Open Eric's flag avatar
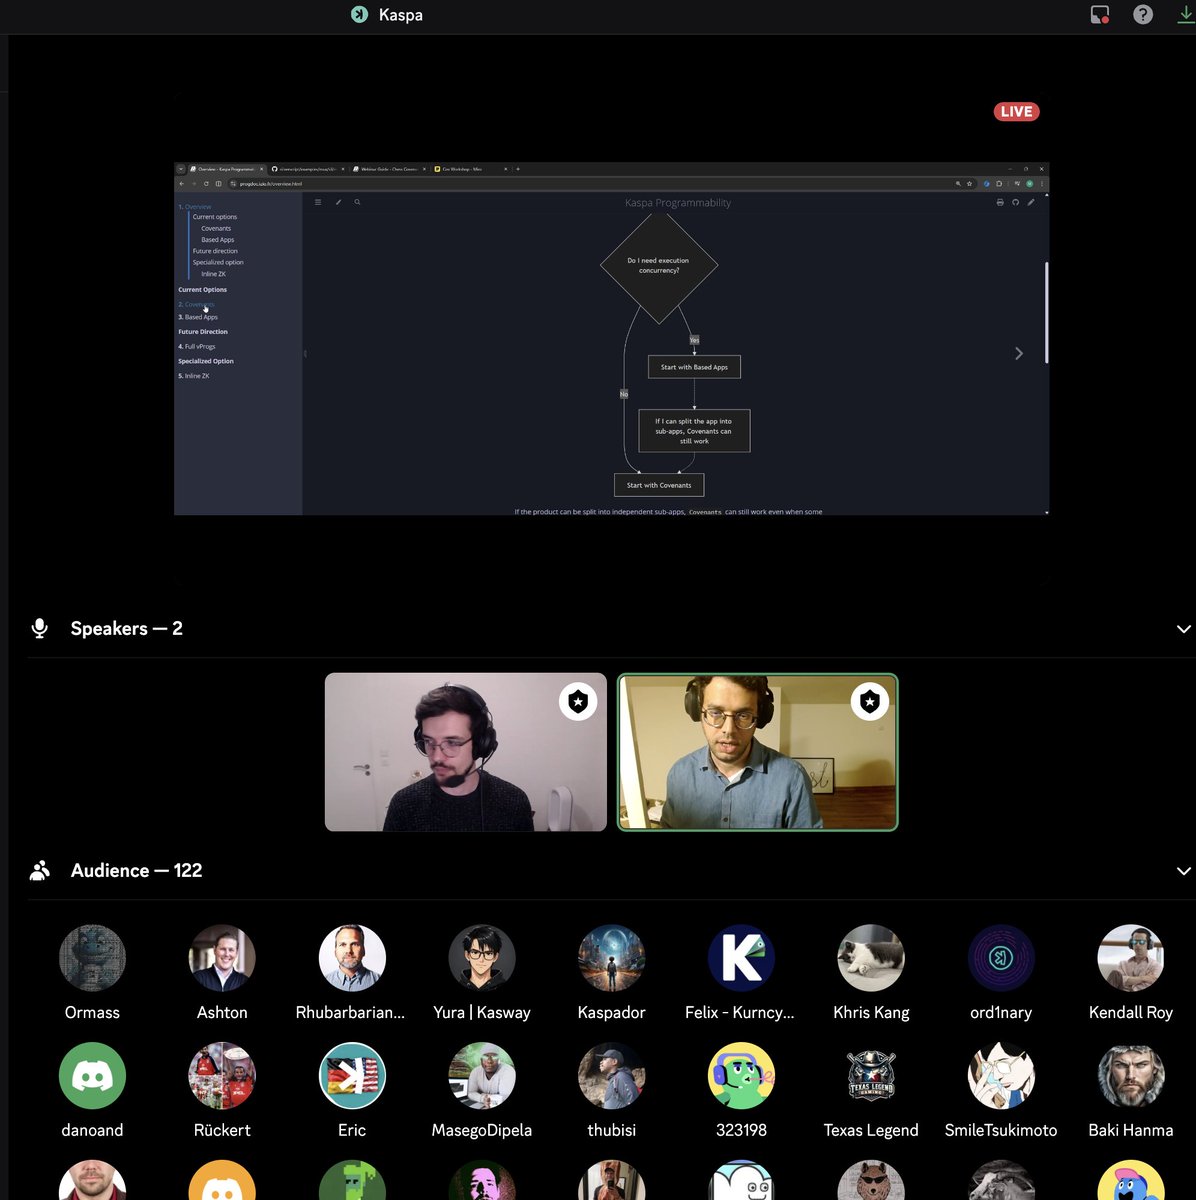This screenshot has width=1196, height=1200. [x=352, y=1076]
